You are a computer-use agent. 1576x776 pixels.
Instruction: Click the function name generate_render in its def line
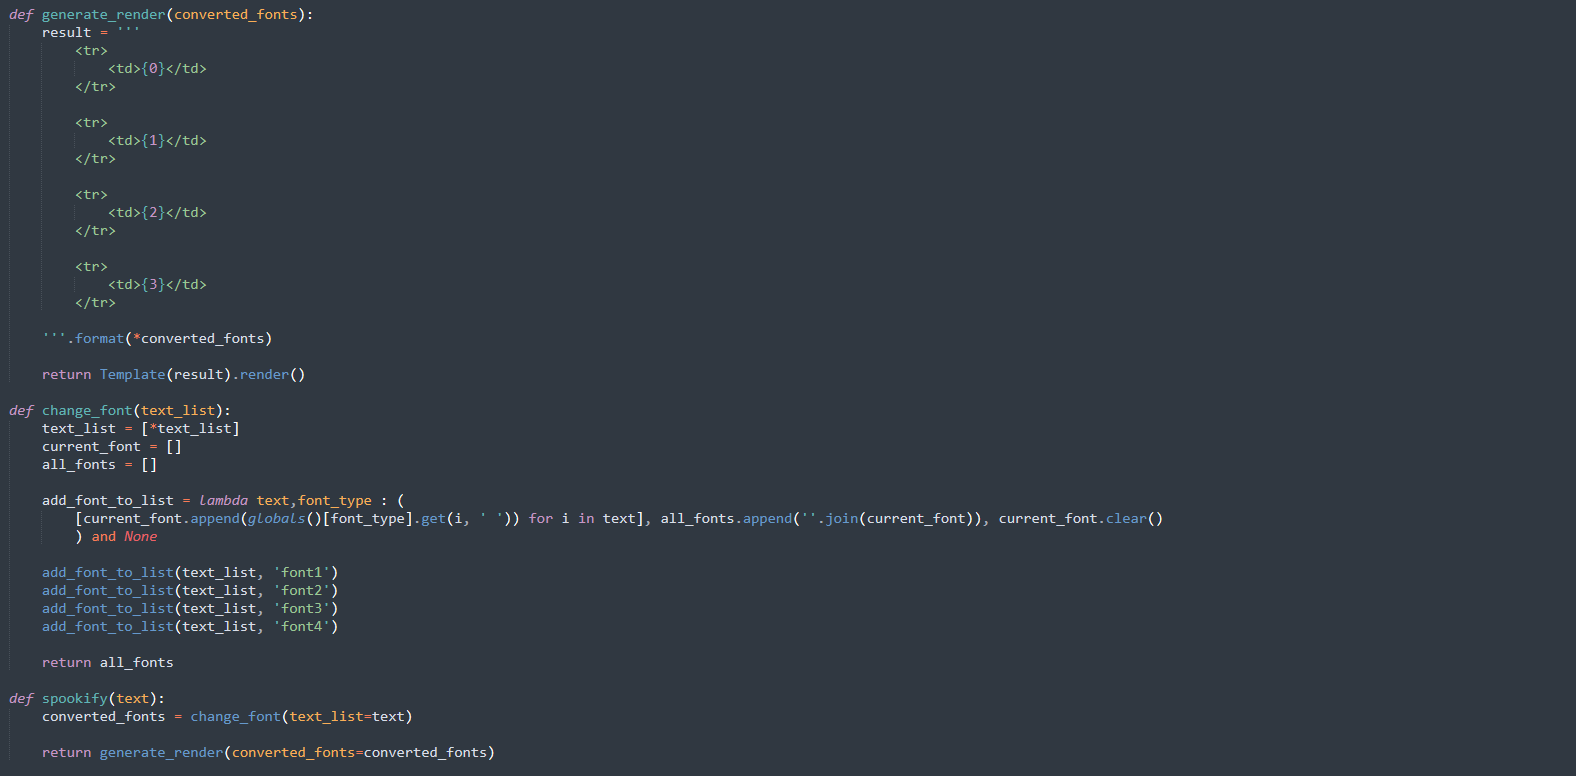click(x=103, y=14)
